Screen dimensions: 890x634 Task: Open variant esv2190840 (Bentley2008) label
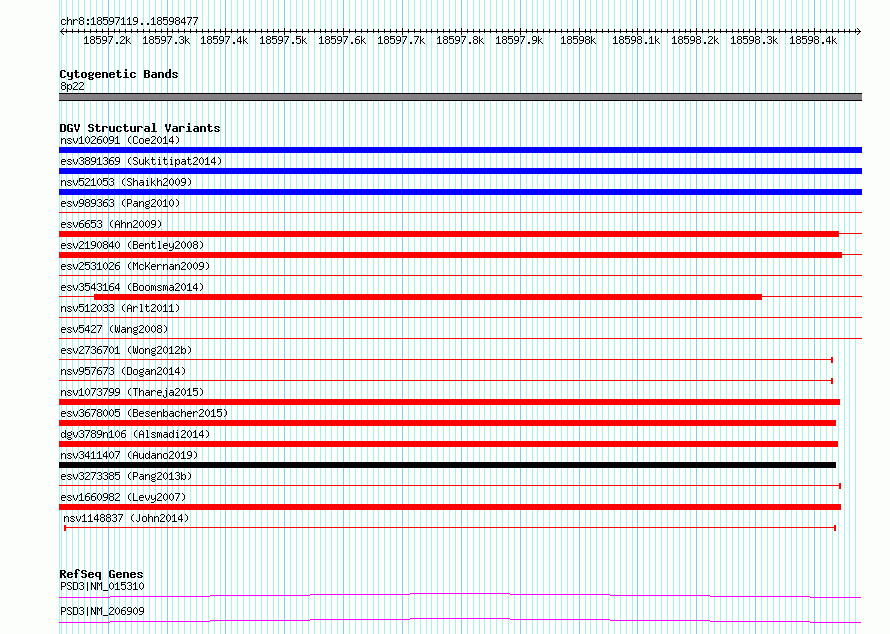point(132,245)
